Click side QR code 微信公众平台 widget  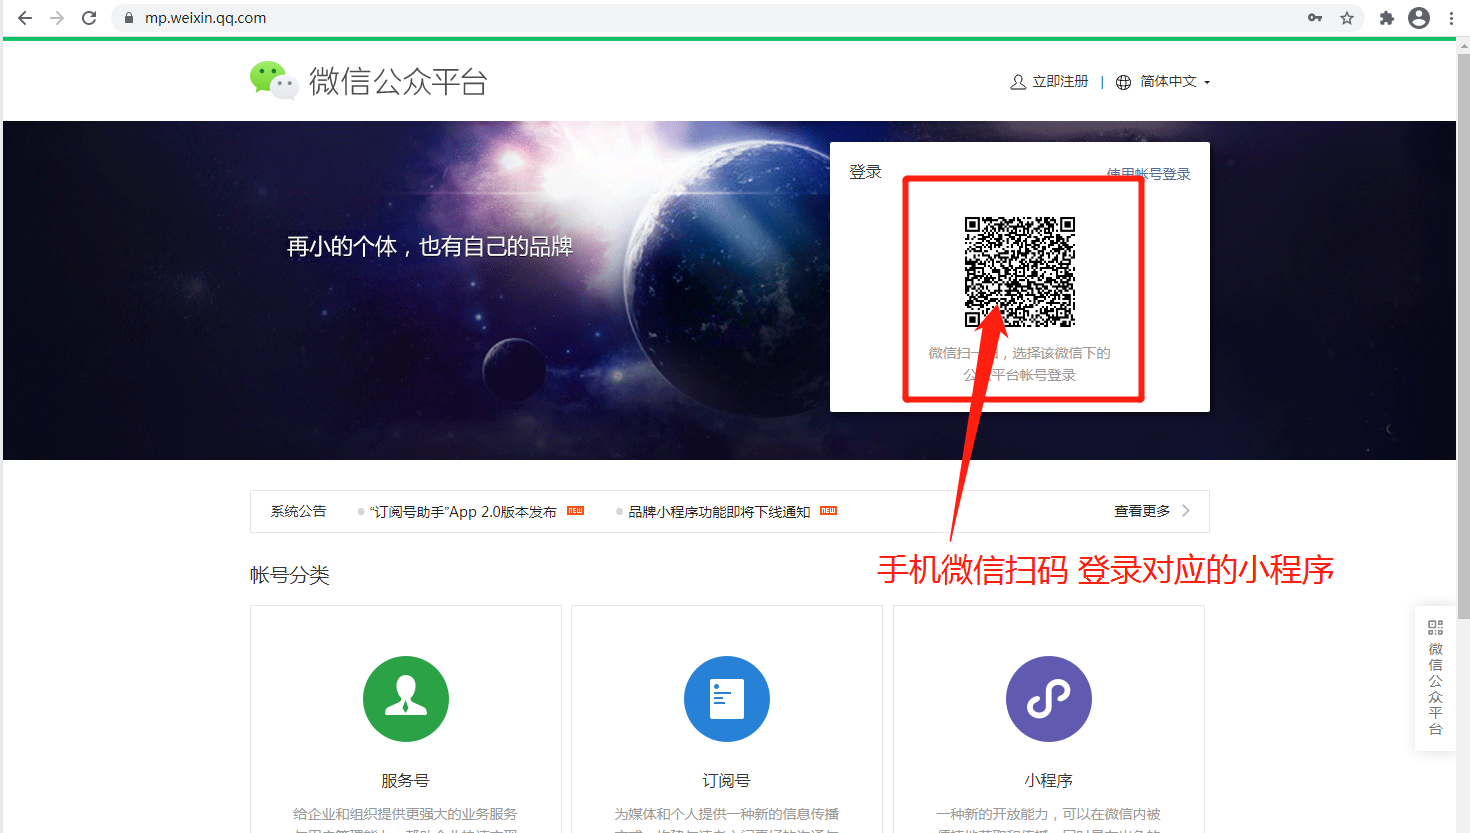coord(1435,678)
